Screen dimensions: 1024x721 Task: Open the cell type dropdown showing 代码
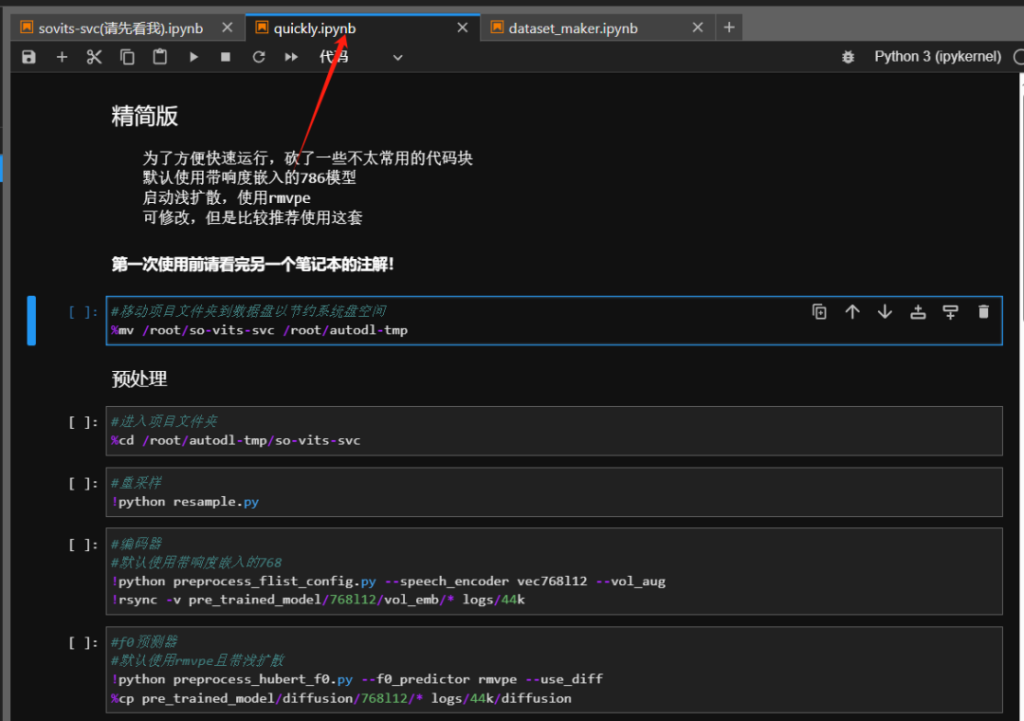click(360, 57)
